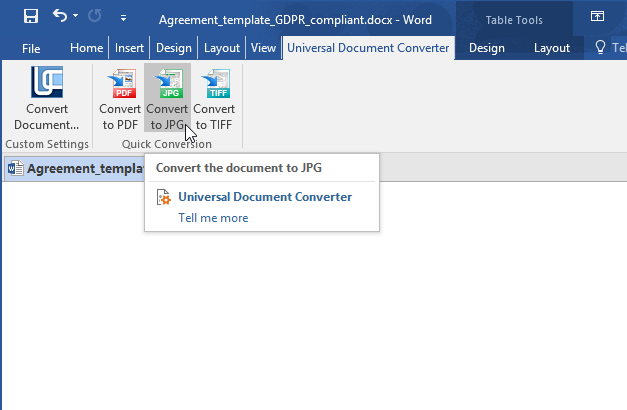Open Customize Quick Access Toolbar dropdown
This screenshot has width=627, height=410.
coord(124,18)
